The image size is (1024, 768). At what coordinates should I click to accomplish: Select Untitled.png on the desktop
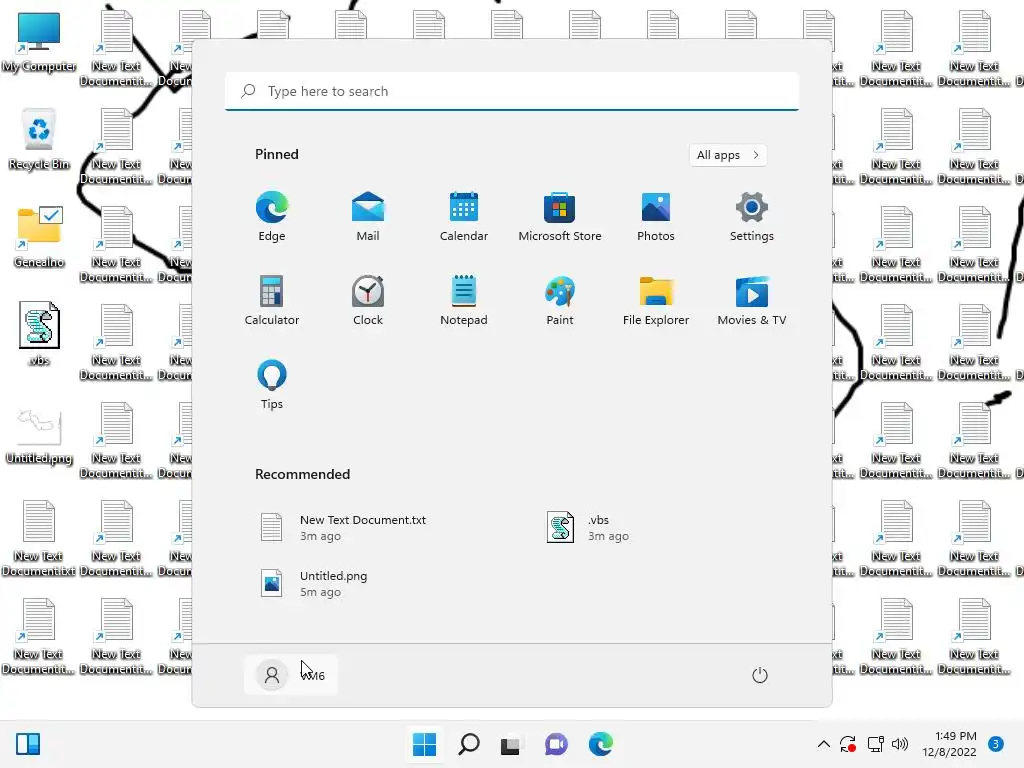[39, 434]
